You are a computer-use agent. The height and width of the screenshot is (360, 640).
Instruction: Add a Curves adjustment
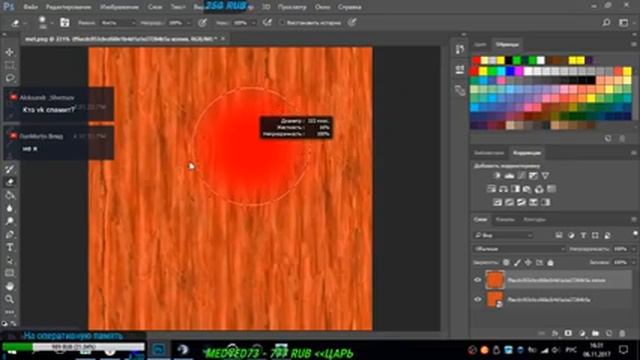521,176
